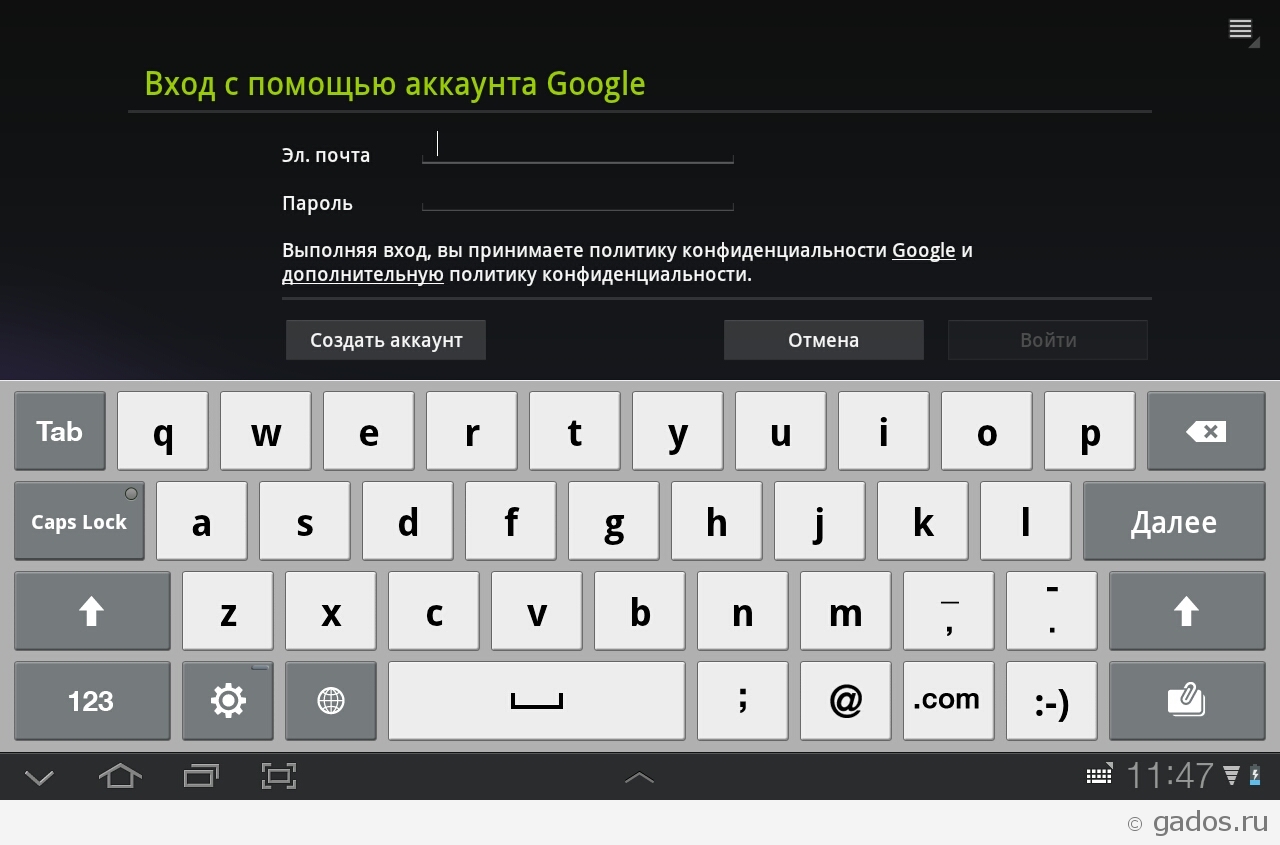The width and height of the screenshot is (1280, 845).
Task: Tap the smiley :-) key
Action: [x=1052, y=701]
